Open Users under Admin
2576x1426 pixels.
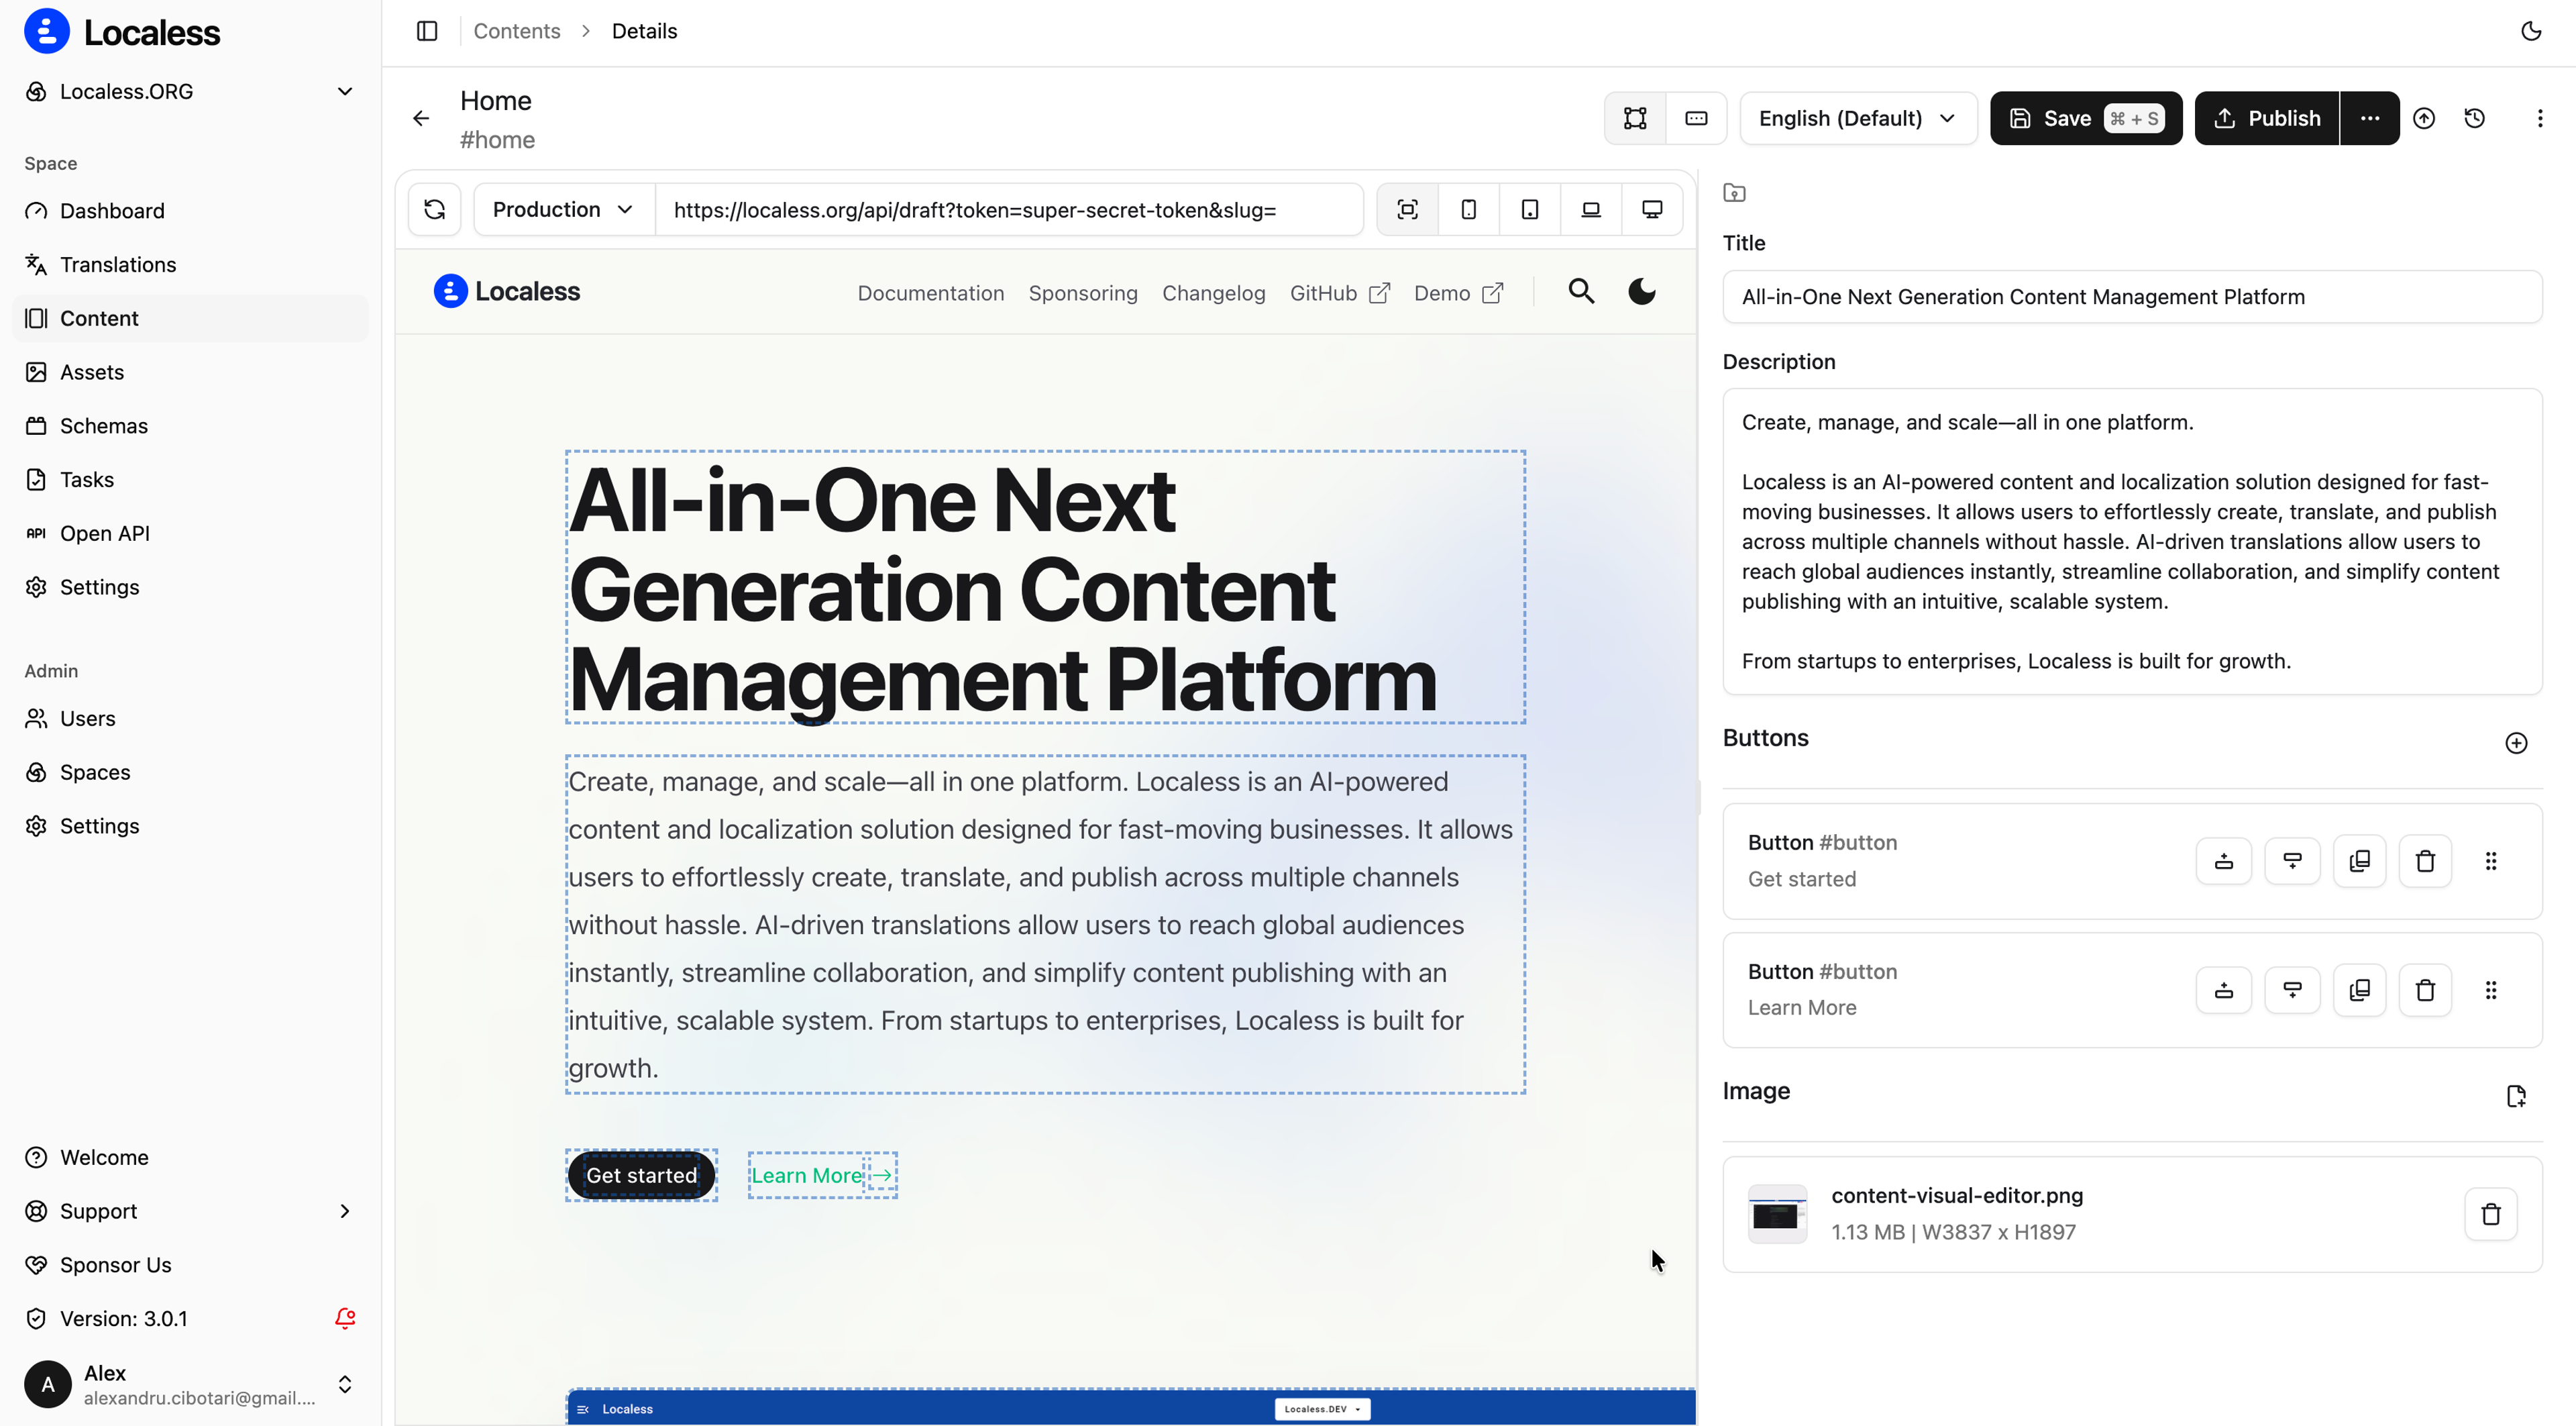[190, 718]
